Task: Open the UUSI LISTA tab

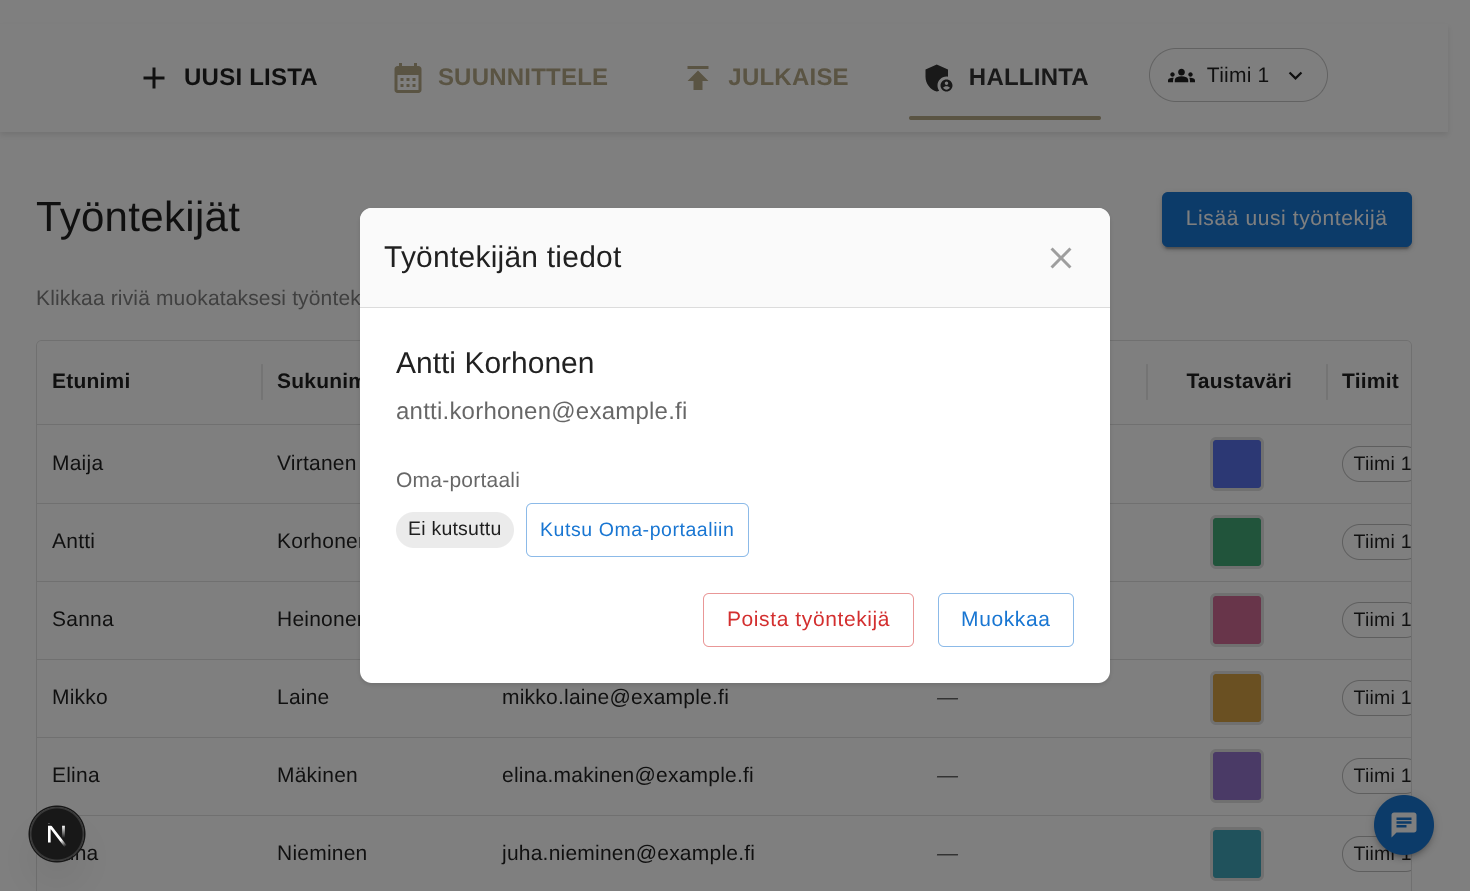Action: [x=229, y=77]
